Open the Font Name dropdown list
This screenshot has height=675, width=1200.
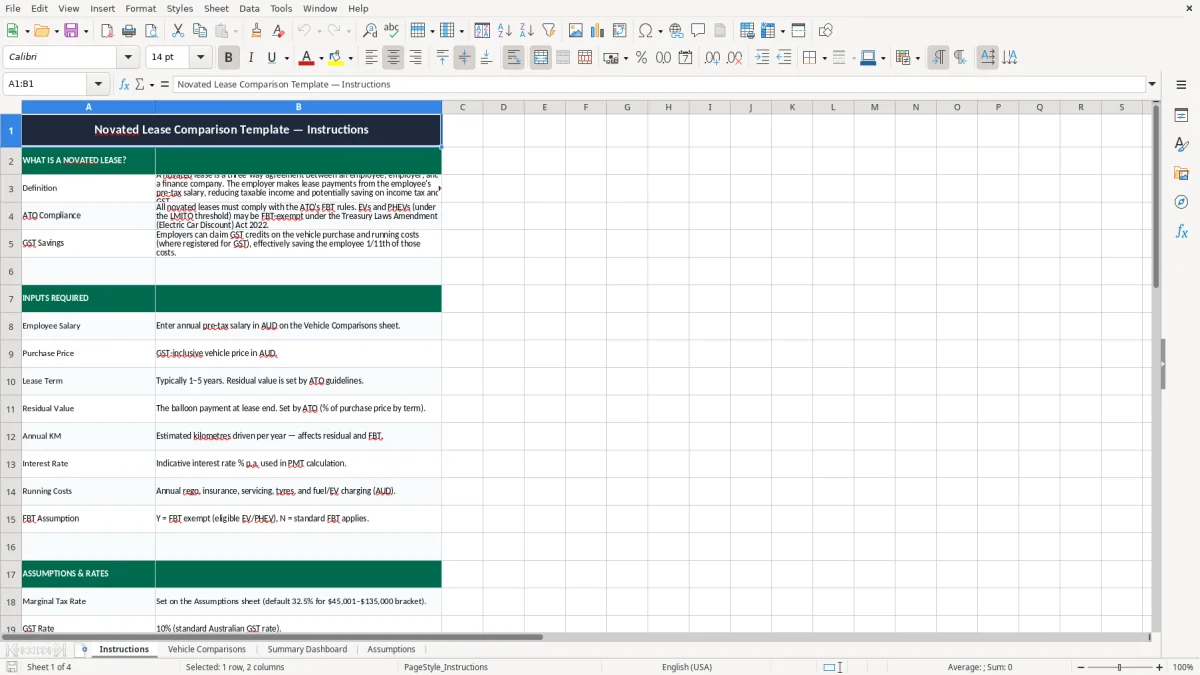128,58
